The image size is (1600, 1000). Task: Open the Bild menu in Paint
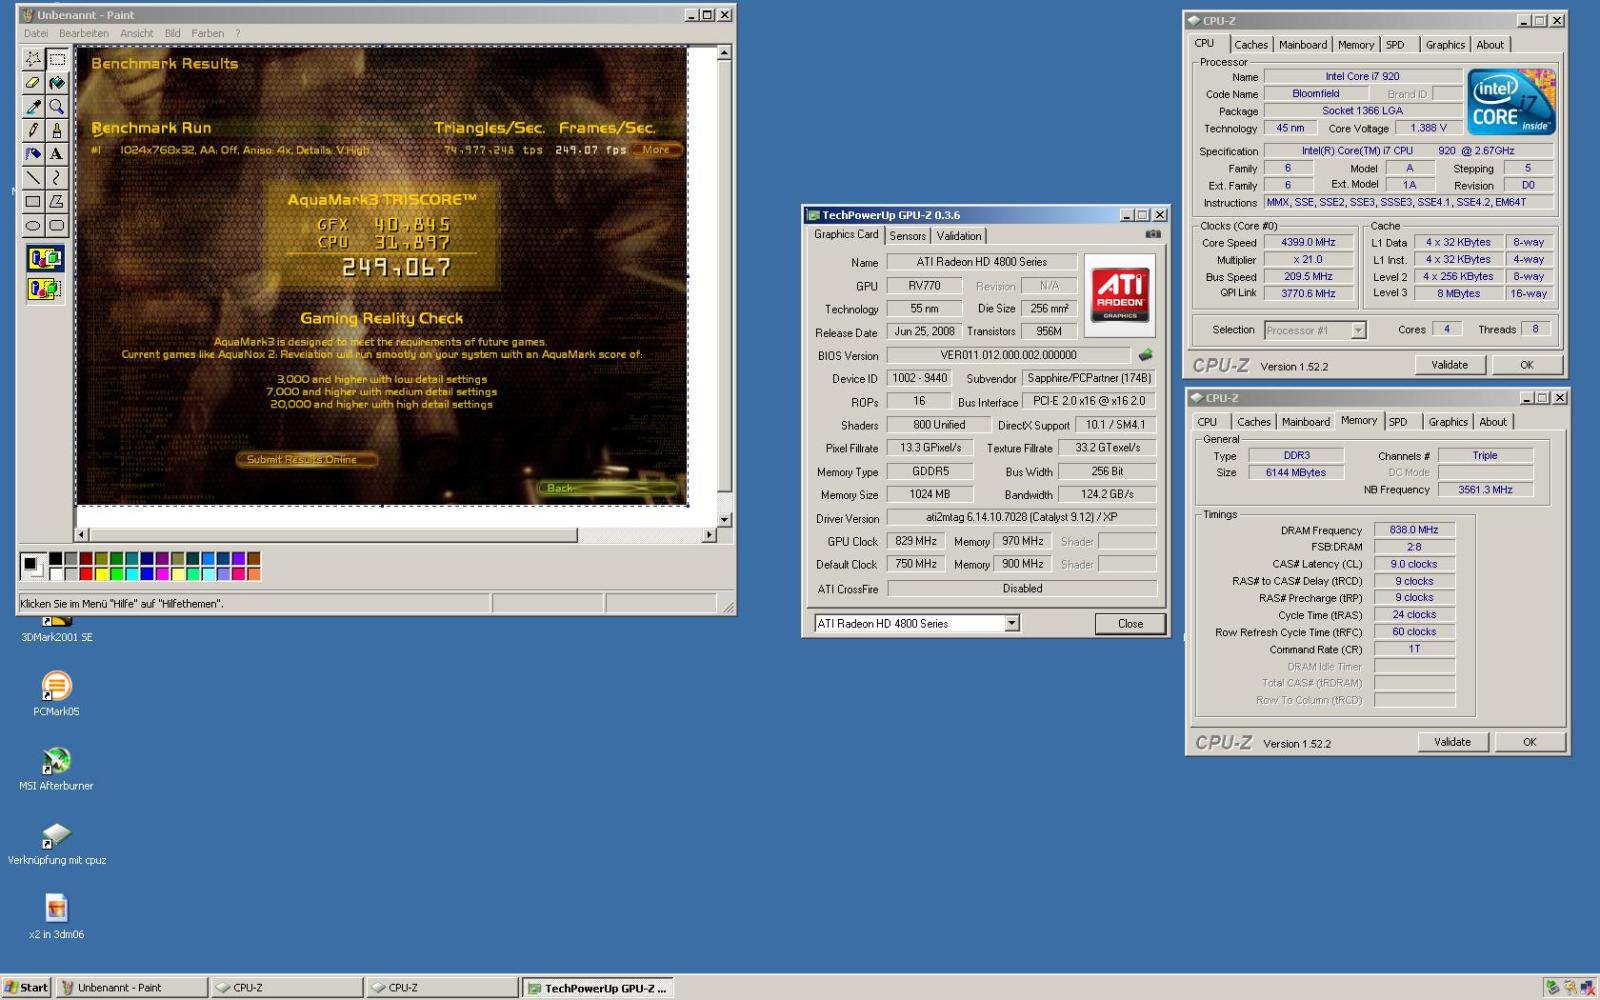173,33
